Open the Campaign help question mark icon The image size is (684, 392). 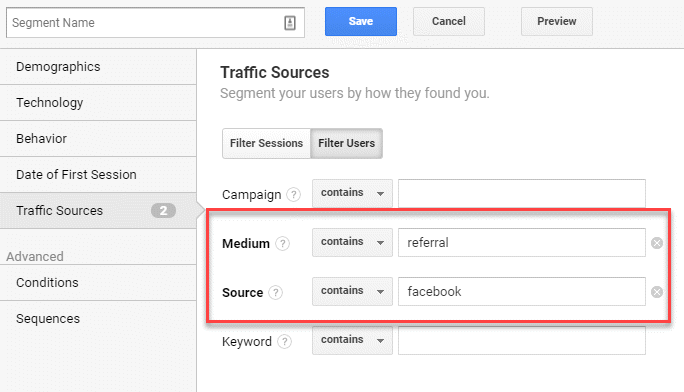click(x=294, y=194)
